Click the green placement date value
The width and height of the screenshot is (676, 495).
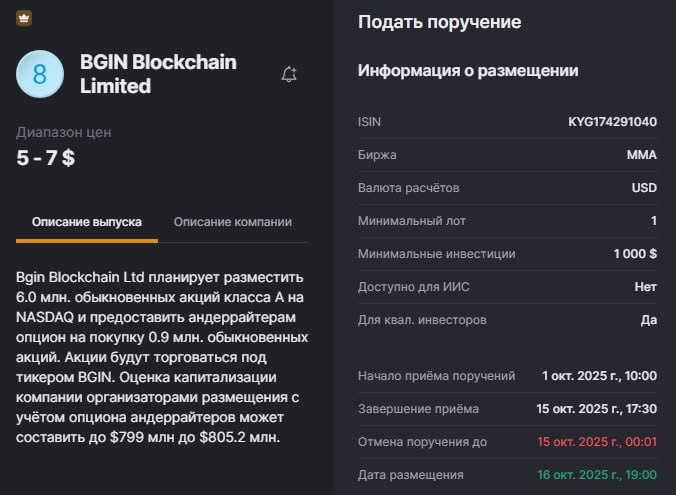click(x=596, y=474)
